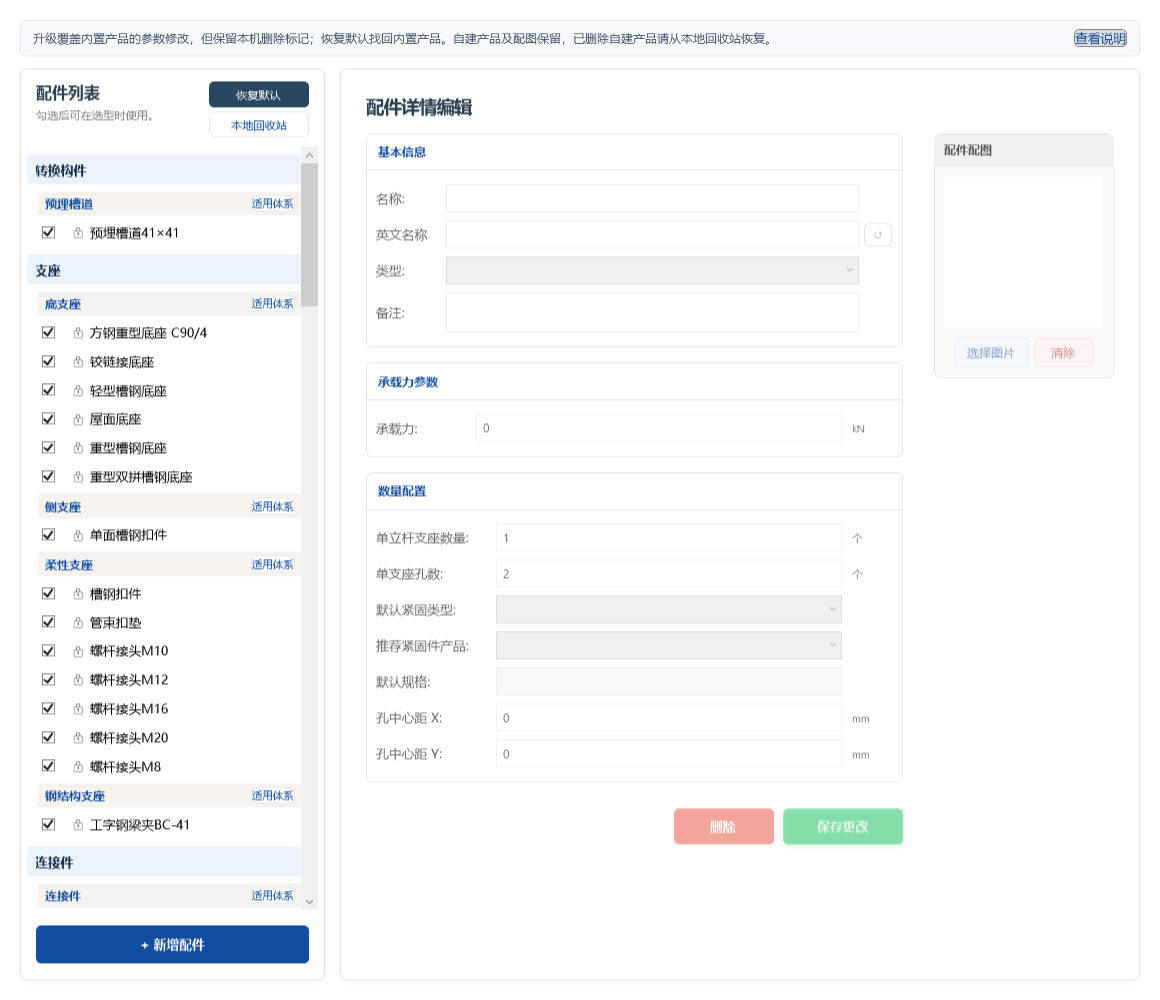The width and height of the screenshot is (1160, 1000).
Task: Click 适用体系 link in 柔性支座 group
Action: [x=272, y=564]
